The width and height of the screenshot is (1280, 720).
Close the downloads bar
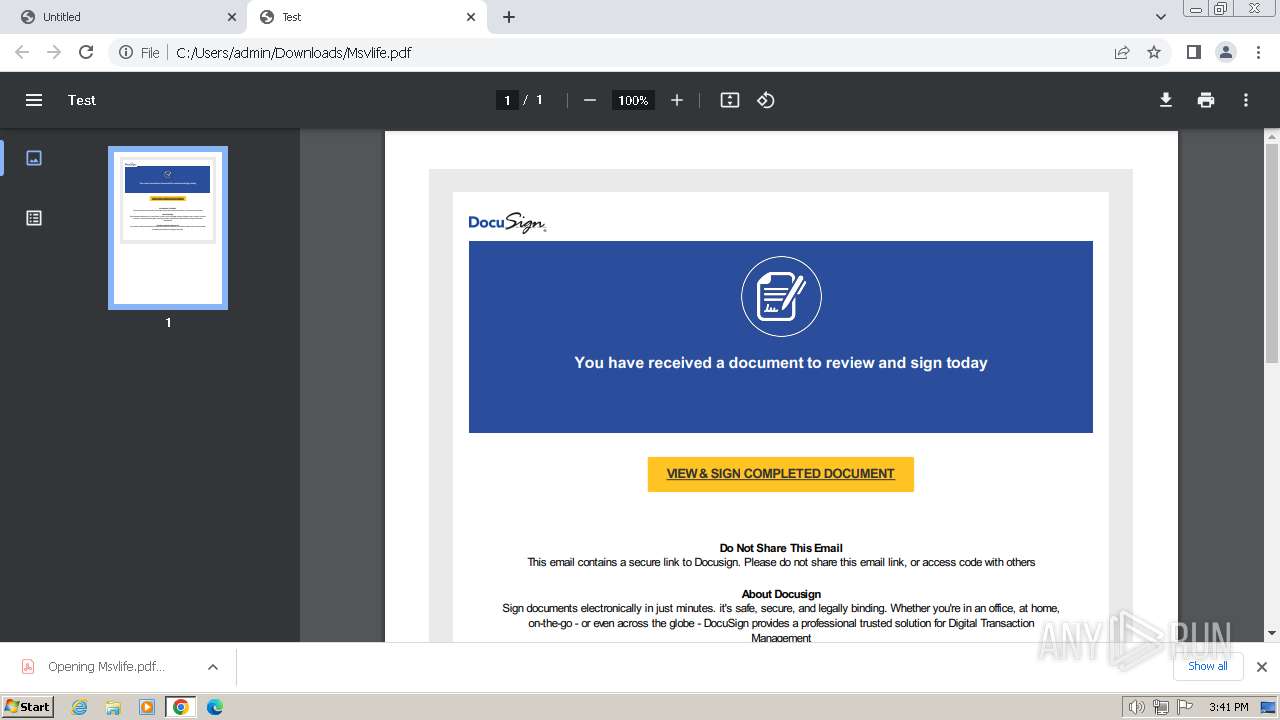tap(1262, 667)
